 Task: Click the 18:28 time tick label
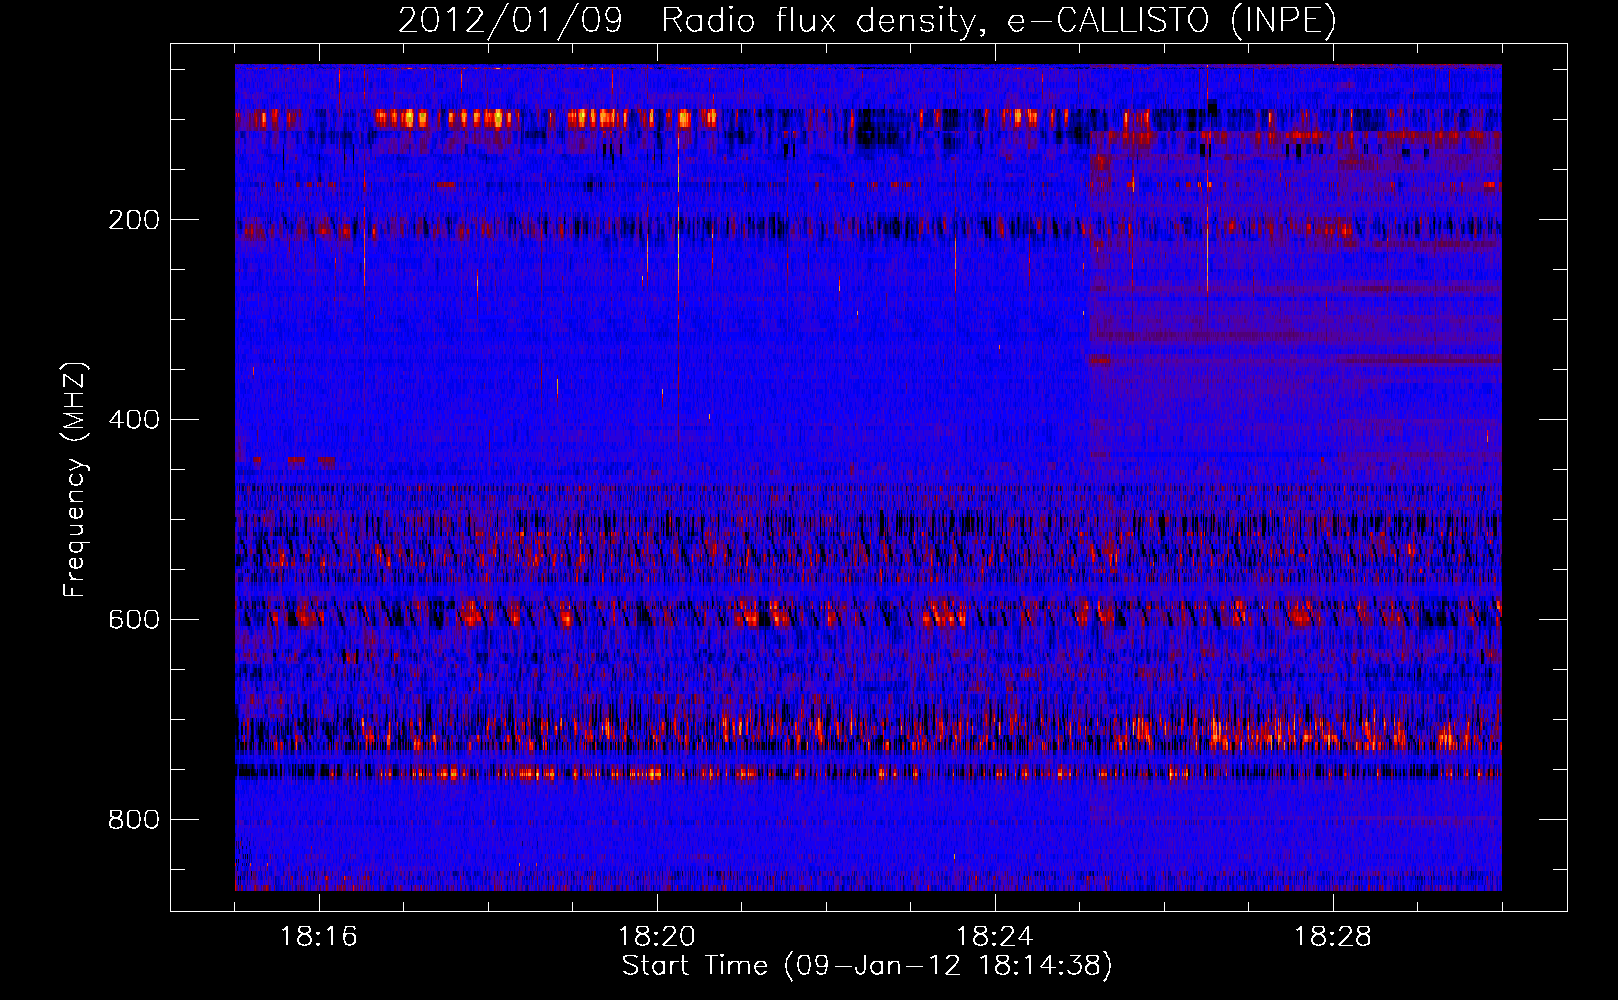[1333, 937]
